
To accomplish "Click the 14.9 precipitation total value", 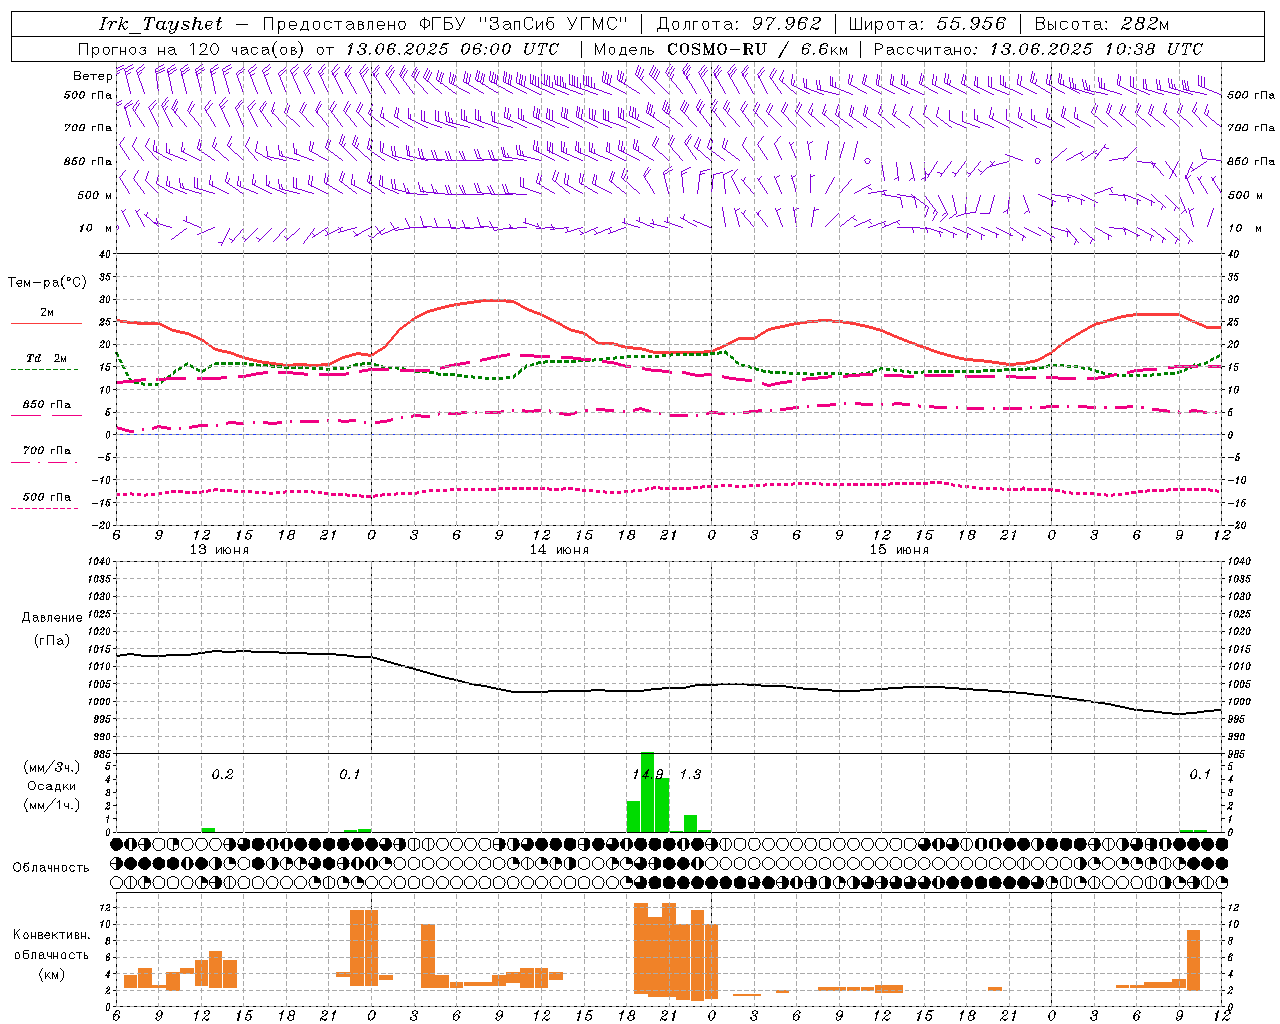I will [x=648, y=774].
